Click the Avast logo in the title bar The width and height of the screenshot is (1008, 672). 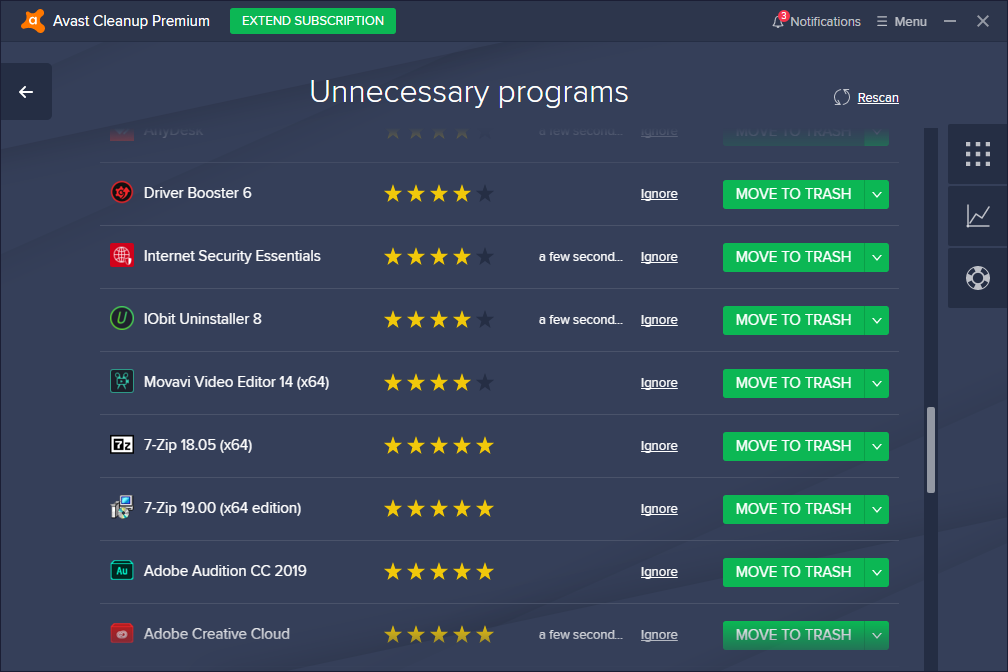(x=33, y=20)
